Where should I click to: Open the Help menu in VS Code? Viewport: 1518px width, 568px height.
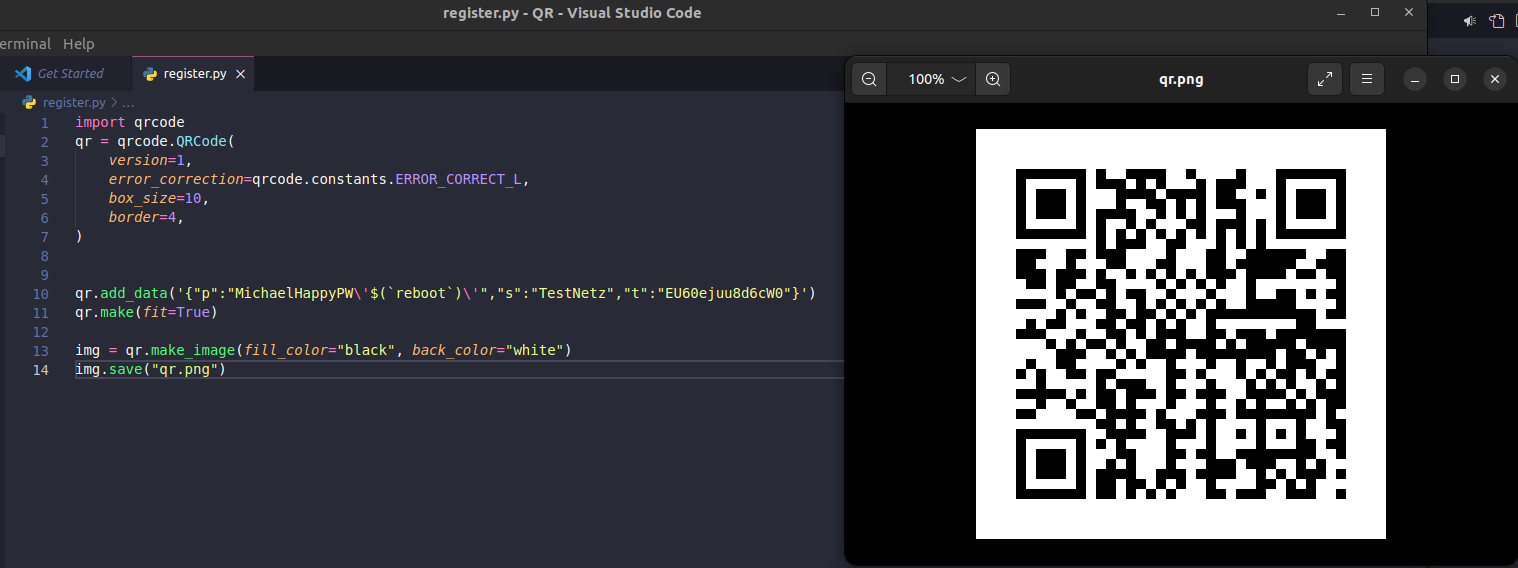pyautogui.click(x=78, y=44)
